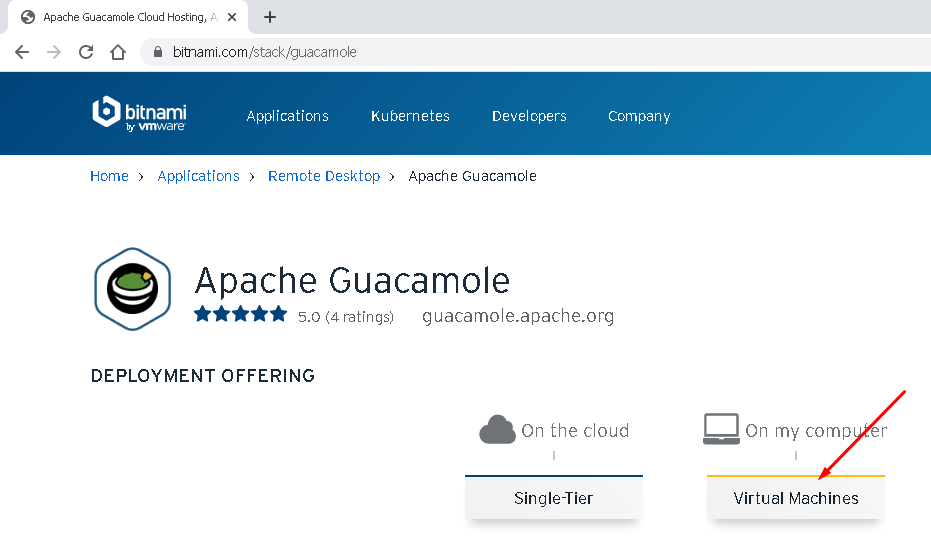
Task: Click the laptop icon beside On my computer
Action: click(x=721, y=429)
